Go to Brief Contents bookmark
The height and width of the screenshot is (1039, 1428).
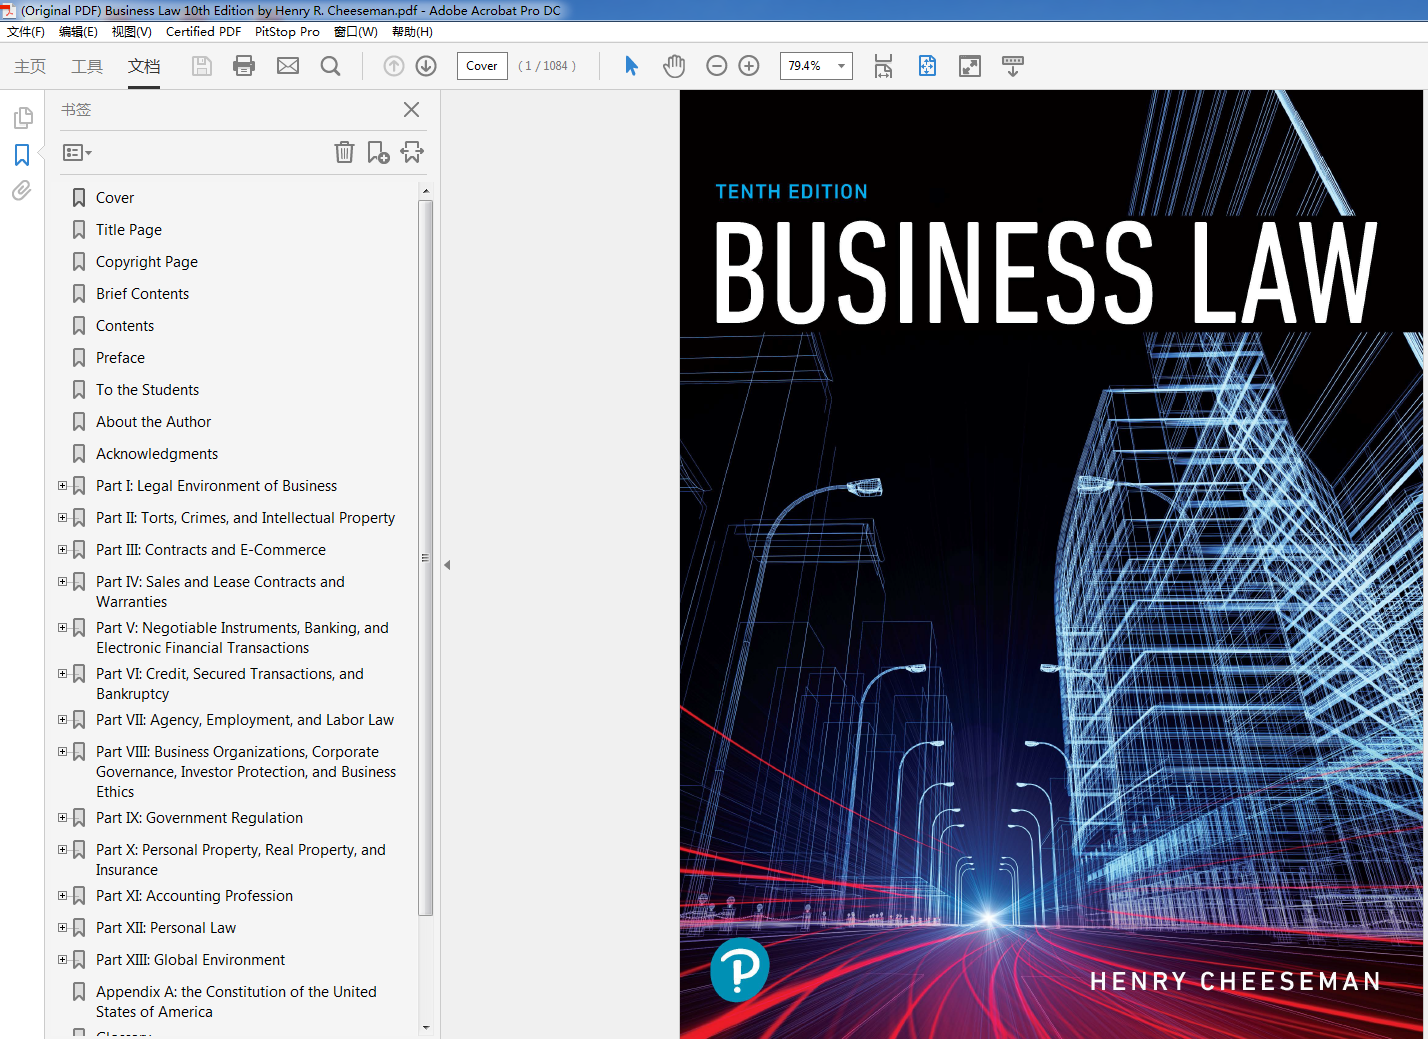click(142, 294)
